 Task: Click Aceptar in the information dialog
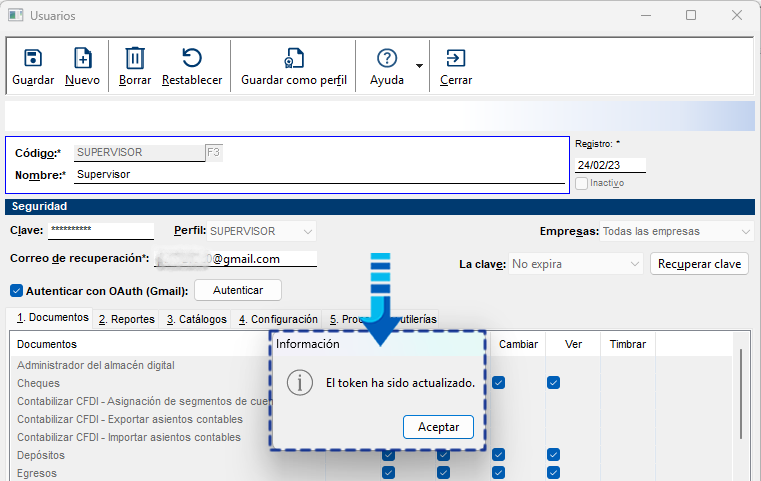(438, 427)
